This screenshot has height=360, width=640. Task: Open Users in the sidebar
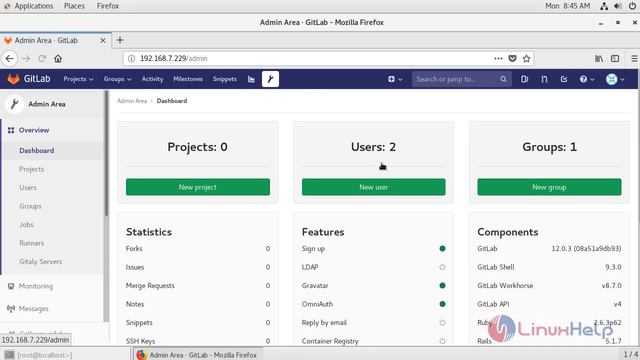28,188
